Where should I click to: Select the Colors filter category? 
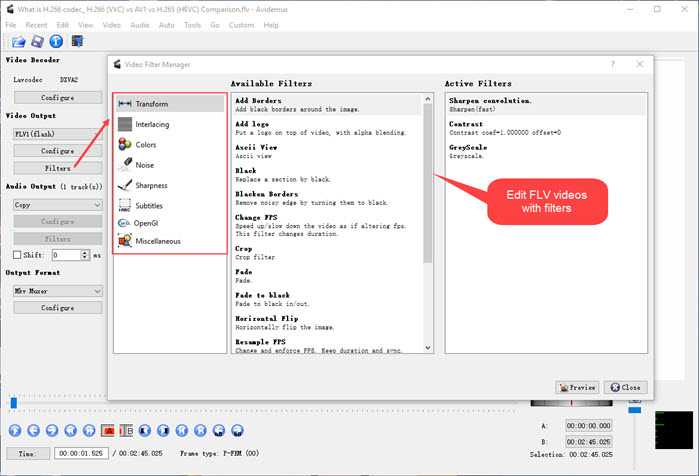pyautogui.click(x=145, y=144)
